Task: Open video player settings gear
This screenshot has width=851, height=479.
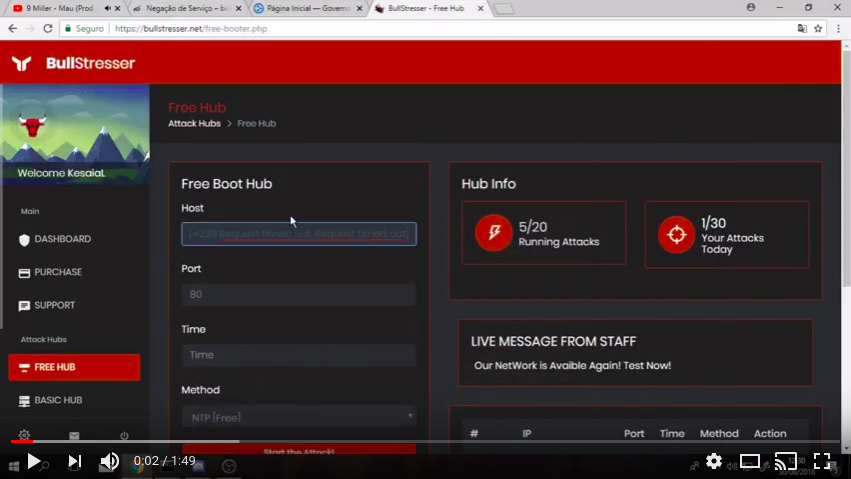Action: (x=714, y=462)
